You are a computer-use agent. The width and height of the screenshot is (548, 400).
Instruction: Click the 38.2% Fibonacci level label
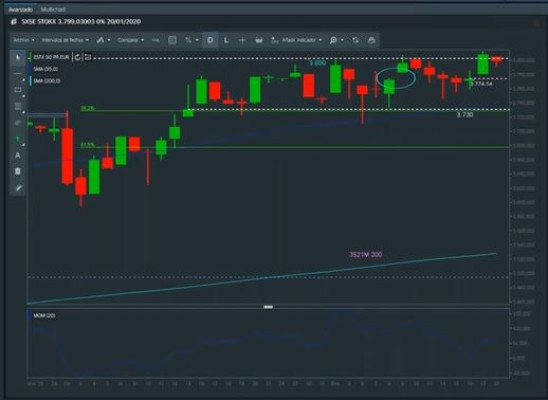click(x=87, y=109)
